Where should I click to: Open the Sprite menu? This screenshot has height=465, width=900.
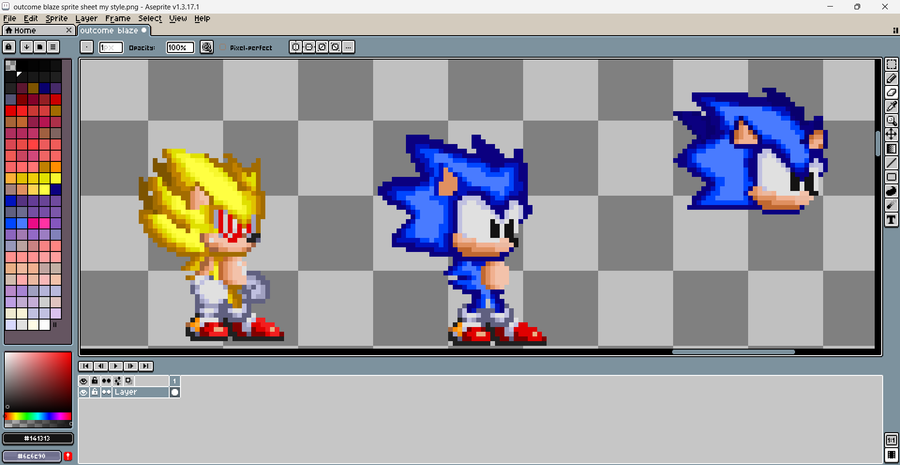click(57, 18)
